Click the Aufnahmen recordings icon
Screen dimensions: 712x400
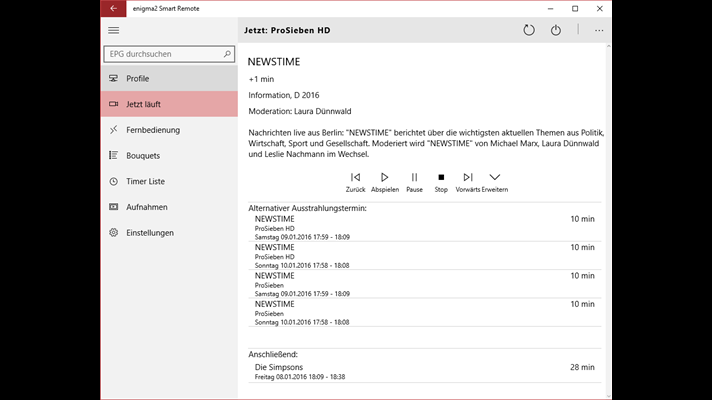click(x=114, y=207)
